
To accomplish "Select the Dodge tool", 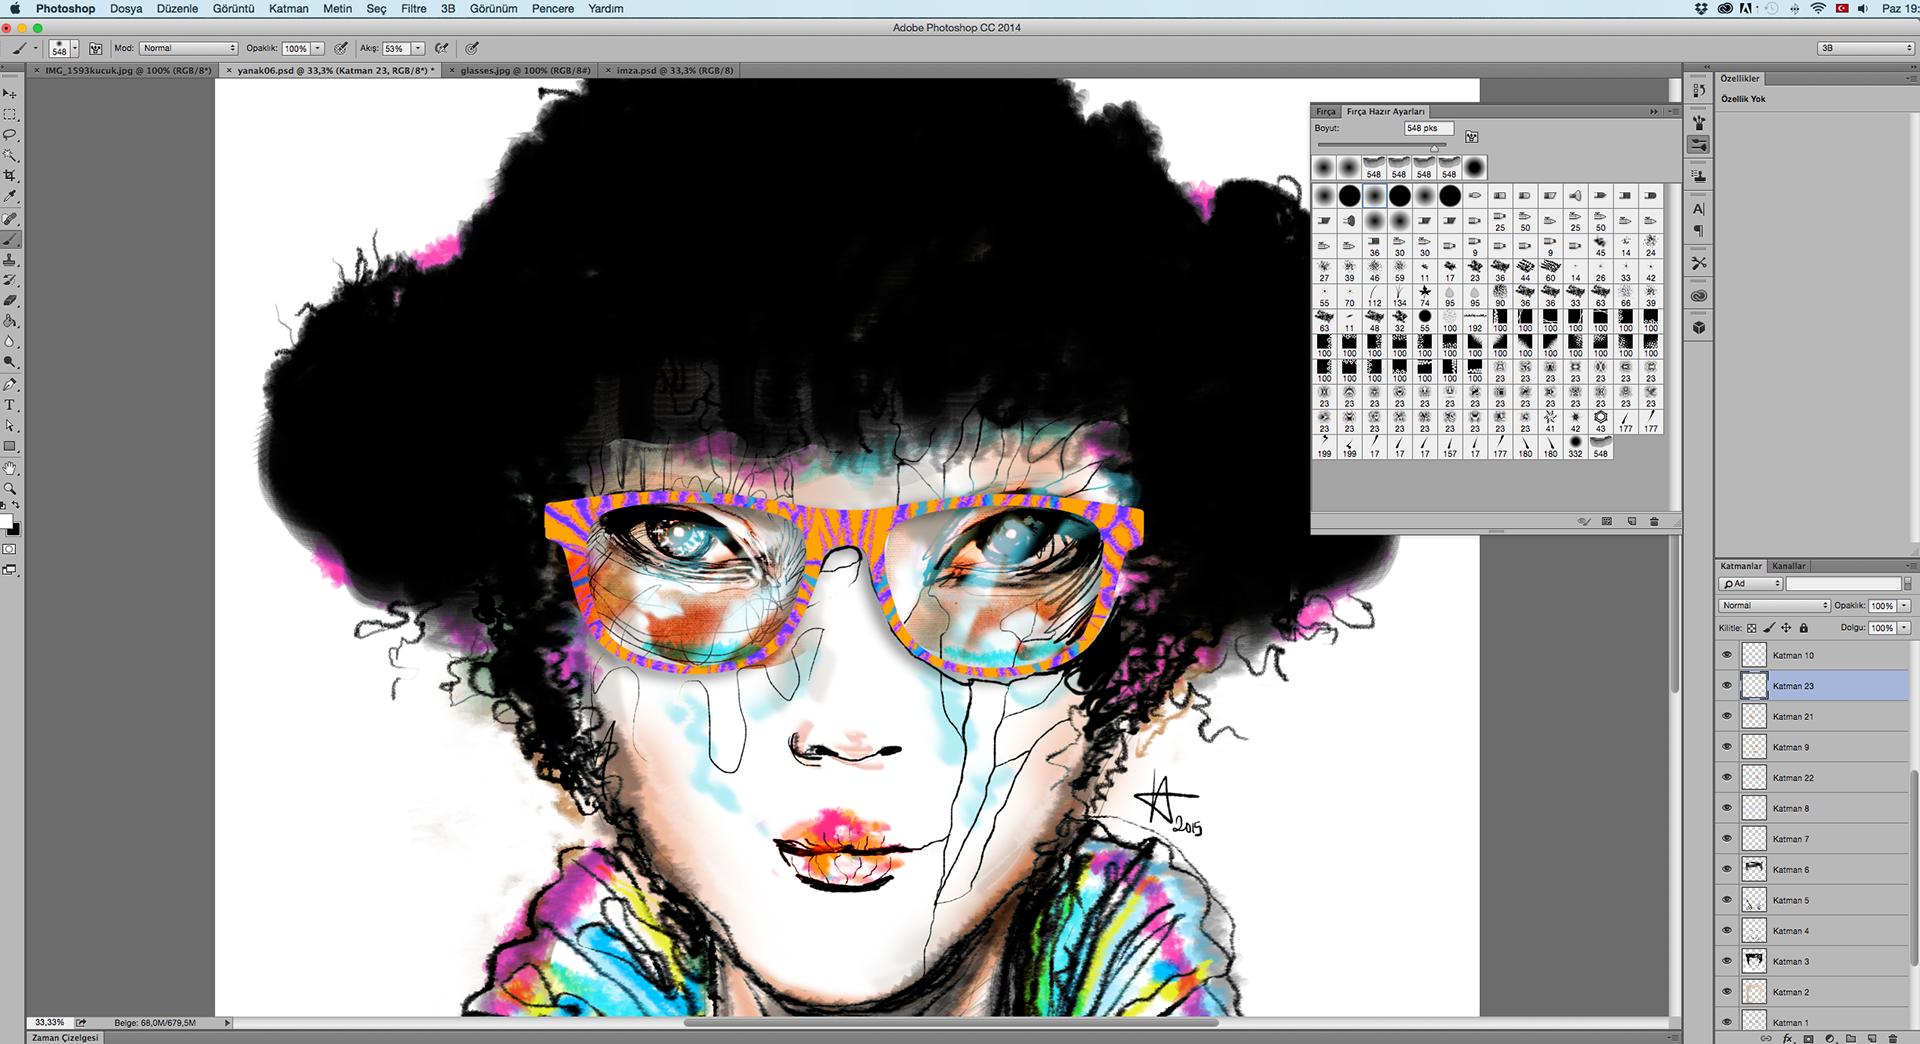I will coord(10,362).
